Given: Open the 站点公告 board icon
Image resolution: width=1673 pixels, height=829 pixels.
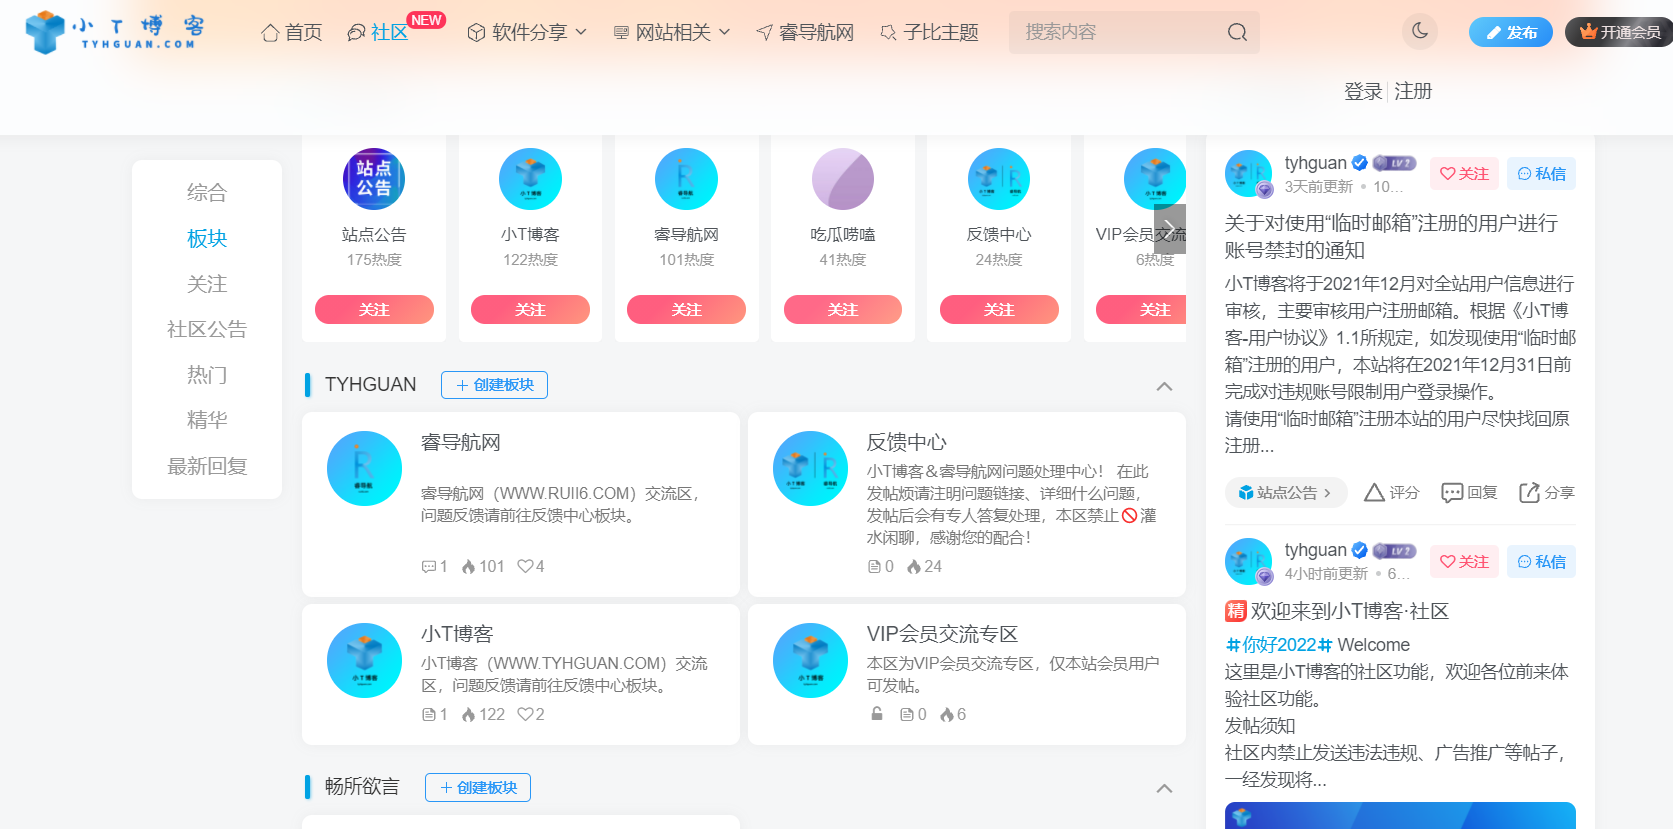Looking at the screenshot, I should click(374, 179).
